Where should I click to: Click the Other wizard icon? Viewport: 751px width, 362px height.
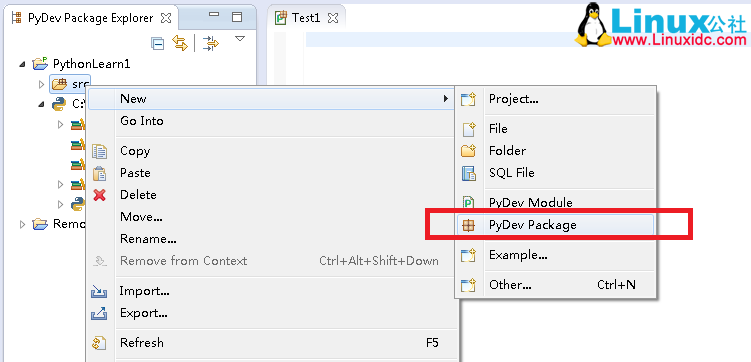point(468,285)
